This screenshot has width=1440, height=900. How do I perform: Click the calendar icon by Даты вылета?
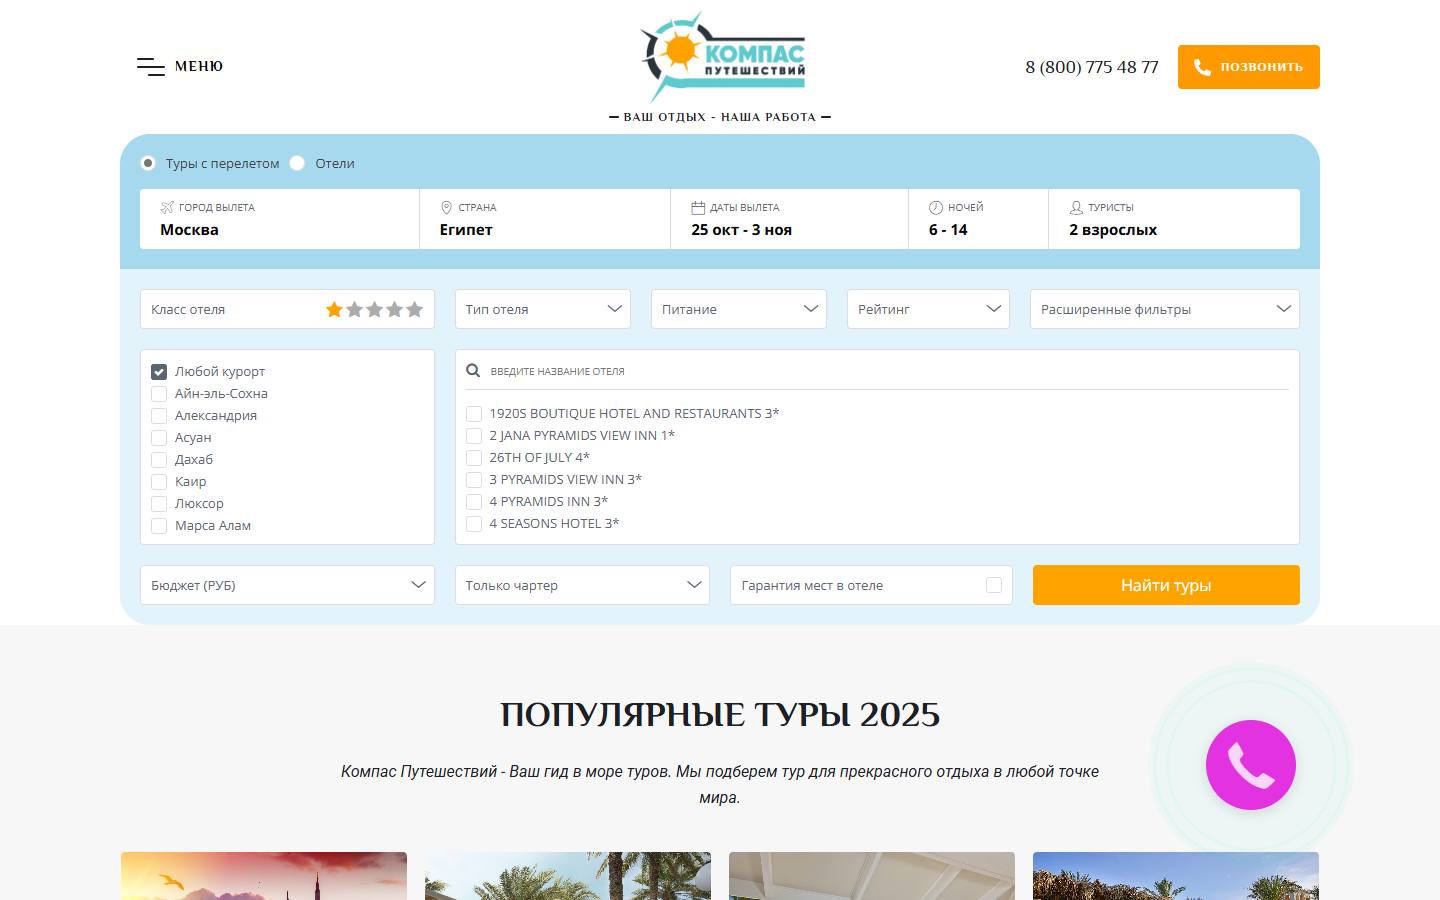(x=698, y=207)
